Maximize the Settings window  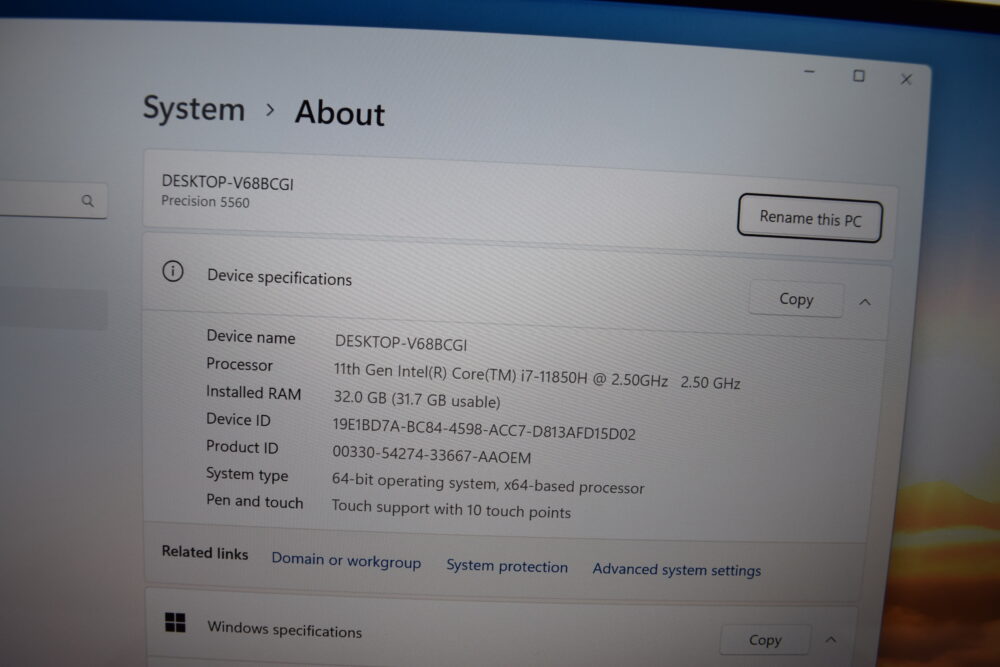click(859, 76)
